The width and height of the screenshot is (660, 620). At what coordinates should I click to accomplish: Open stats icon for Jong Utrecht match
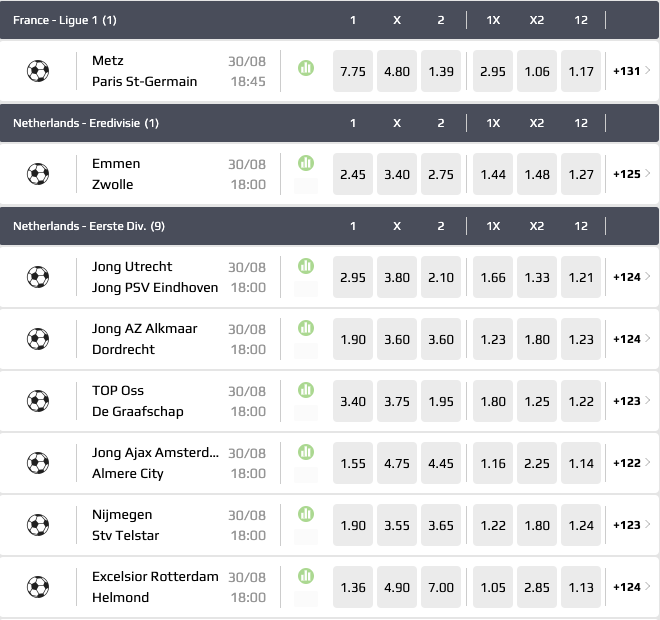tap(306, 266)
